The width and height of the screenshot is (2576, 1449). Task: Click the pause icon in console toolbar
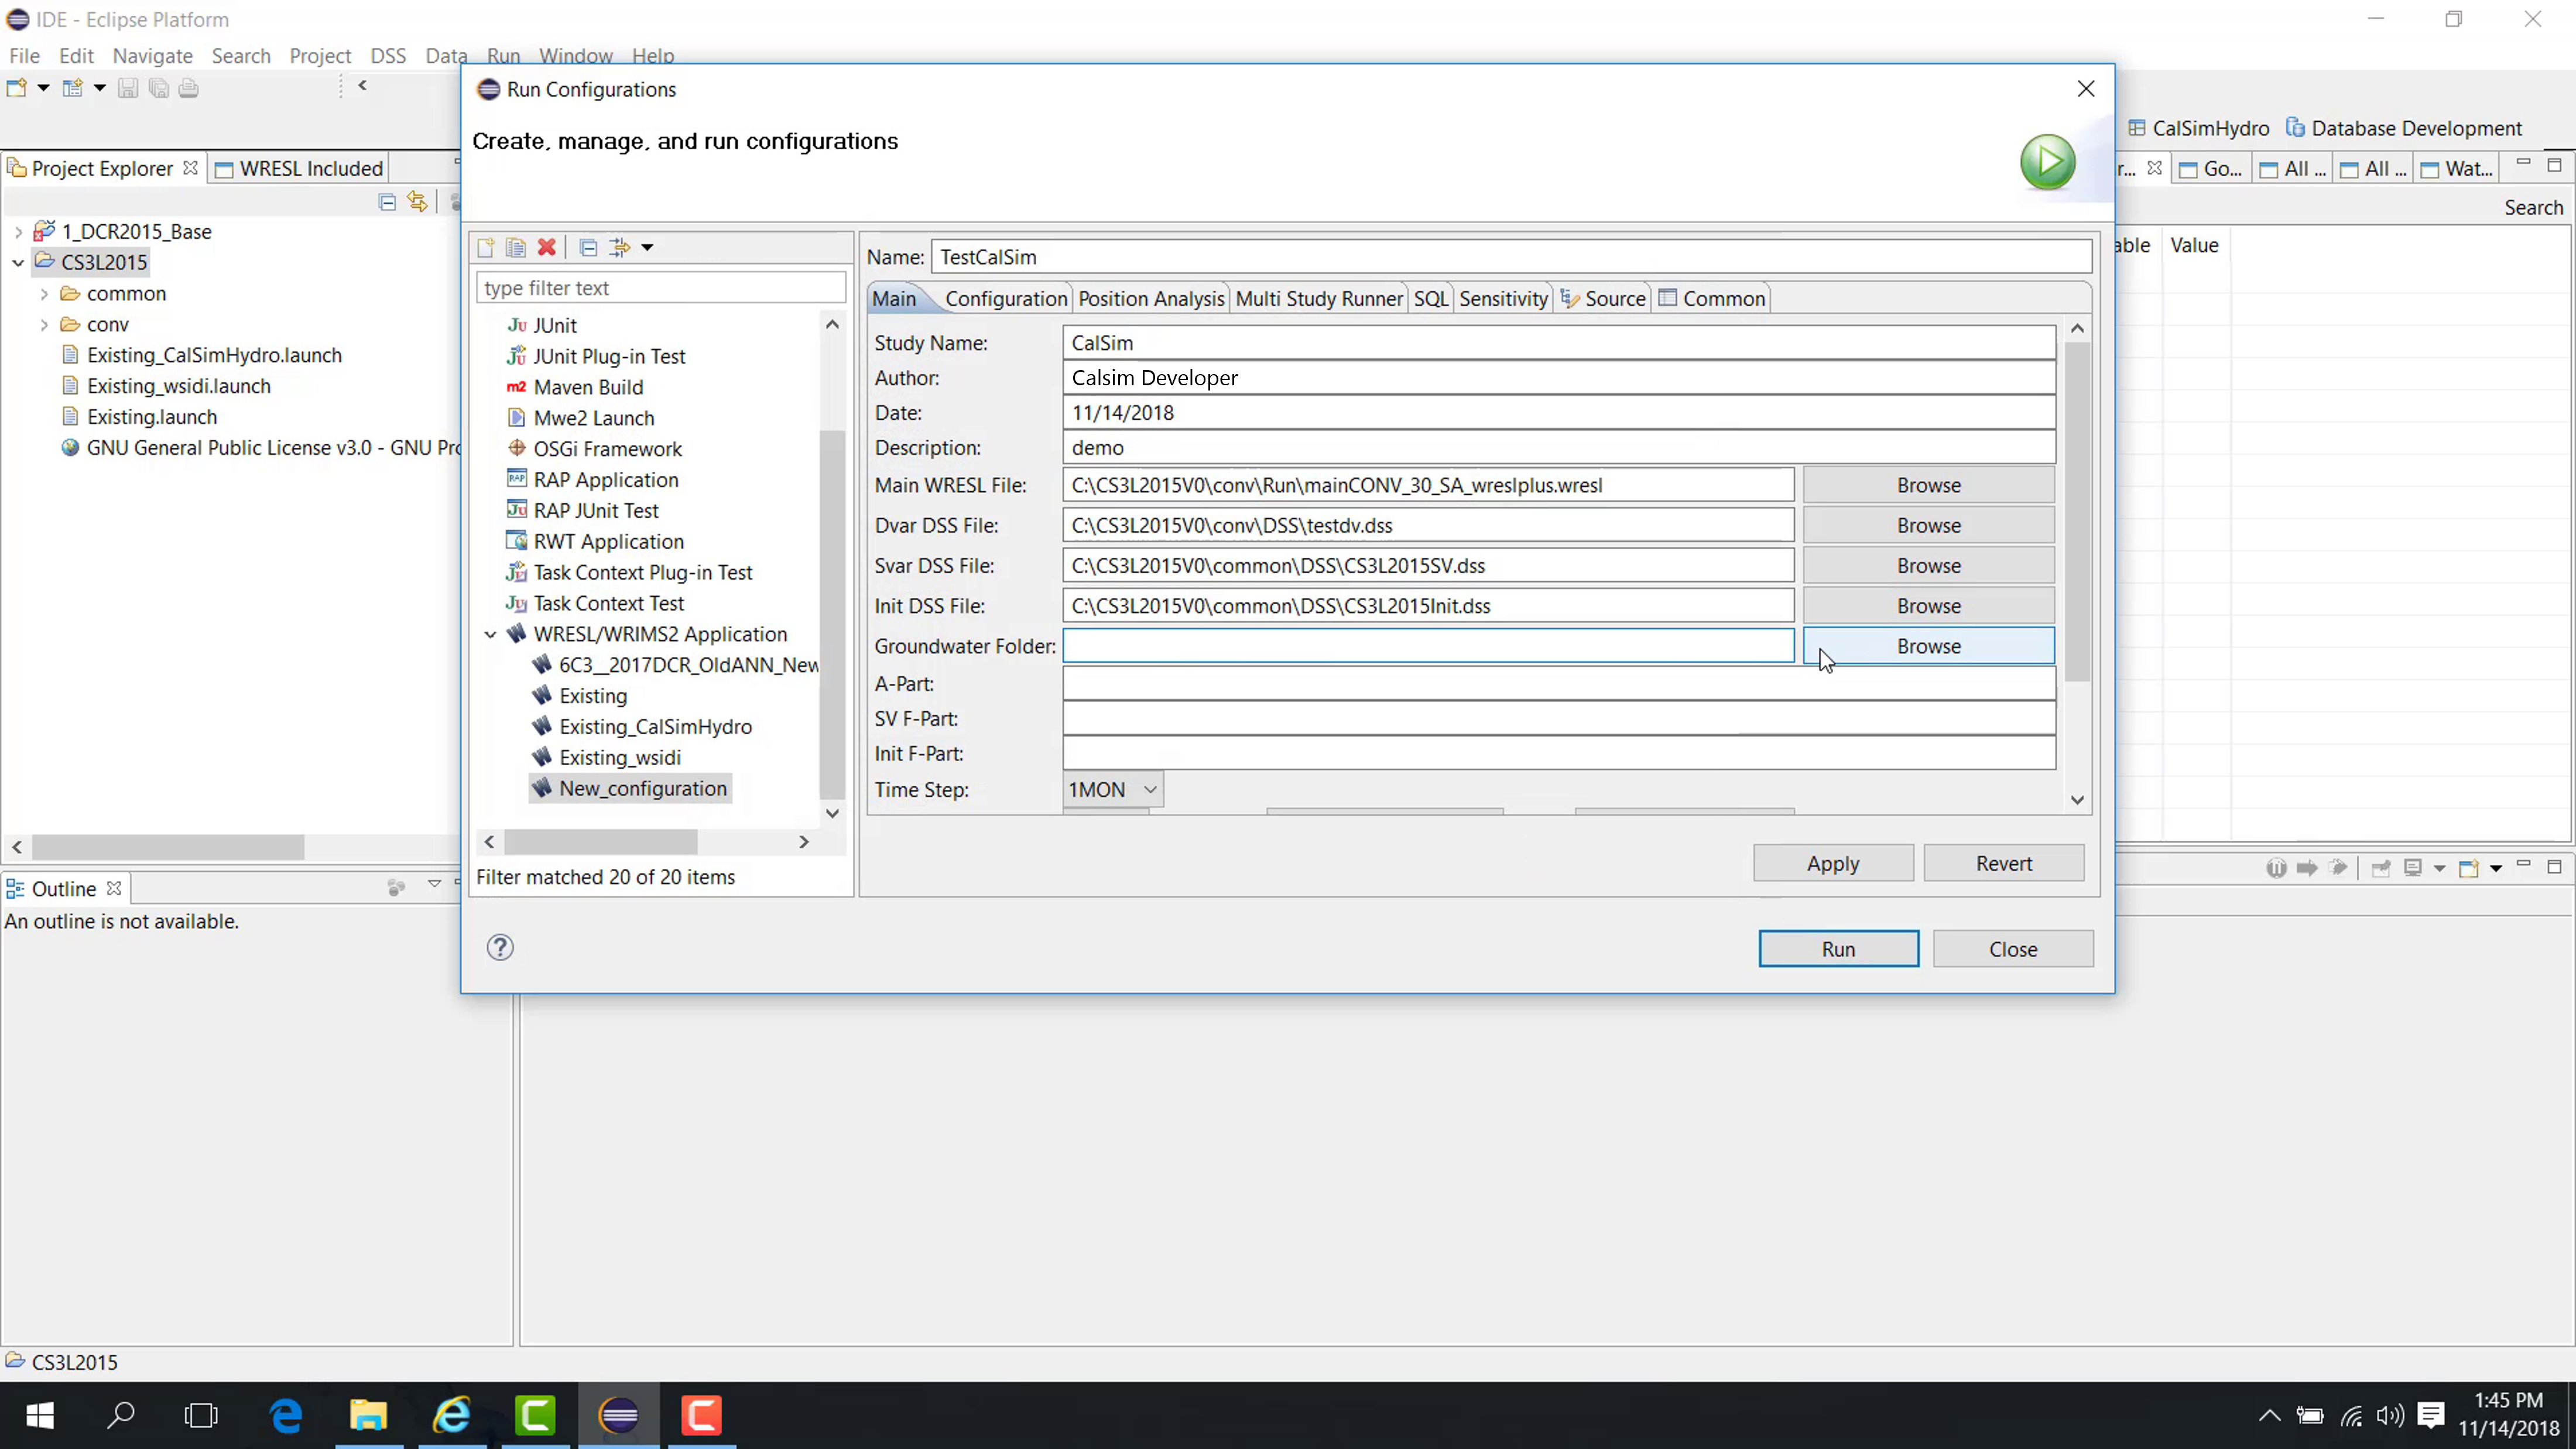(x=2276, y=867)
